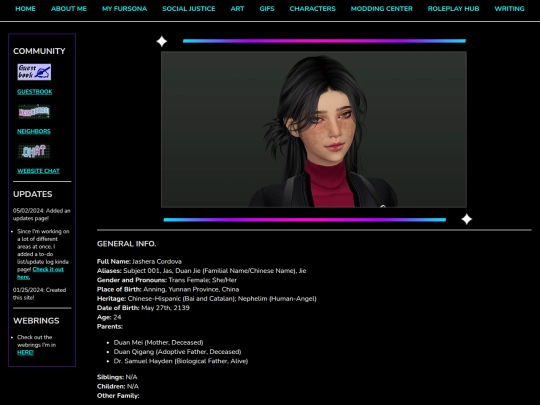Click the Aliases line with 'Subject 001'
The width and height of the screenshot is (540, 405).
tap(201, 271)
